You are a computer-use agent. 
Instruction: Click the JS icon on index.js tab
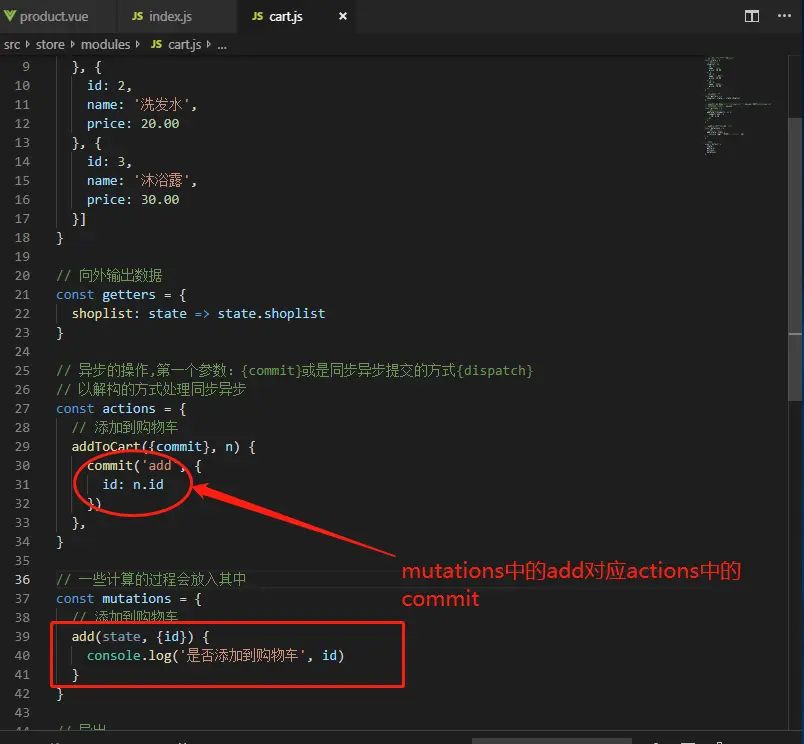tap(137, 16)
